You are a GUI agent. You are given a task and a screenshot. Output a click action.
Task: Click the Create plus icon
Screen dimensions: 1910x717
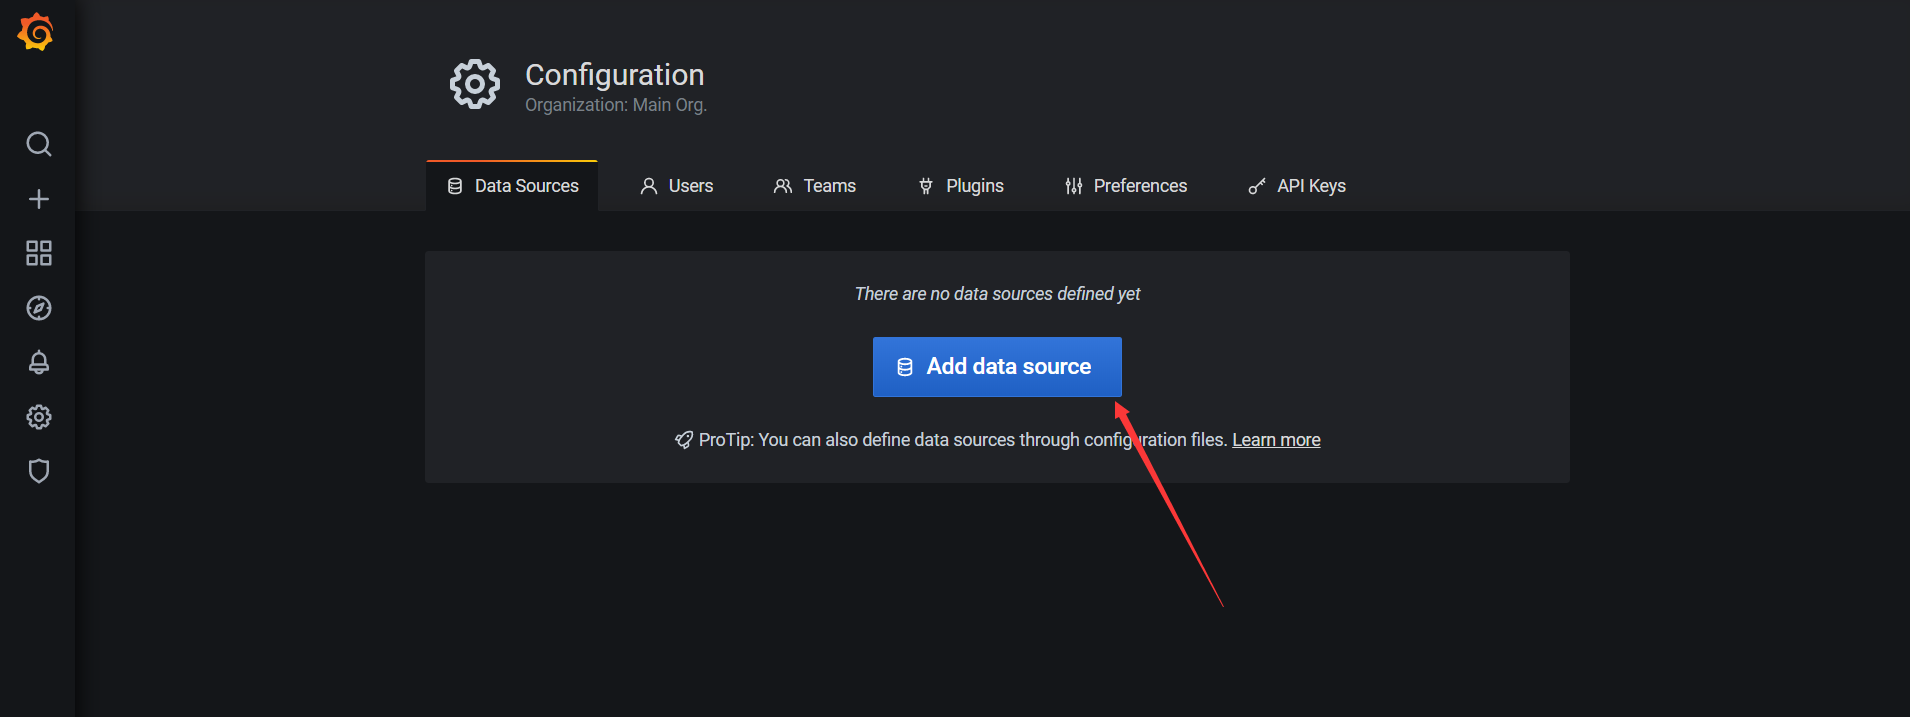click(x=39, y=199)
